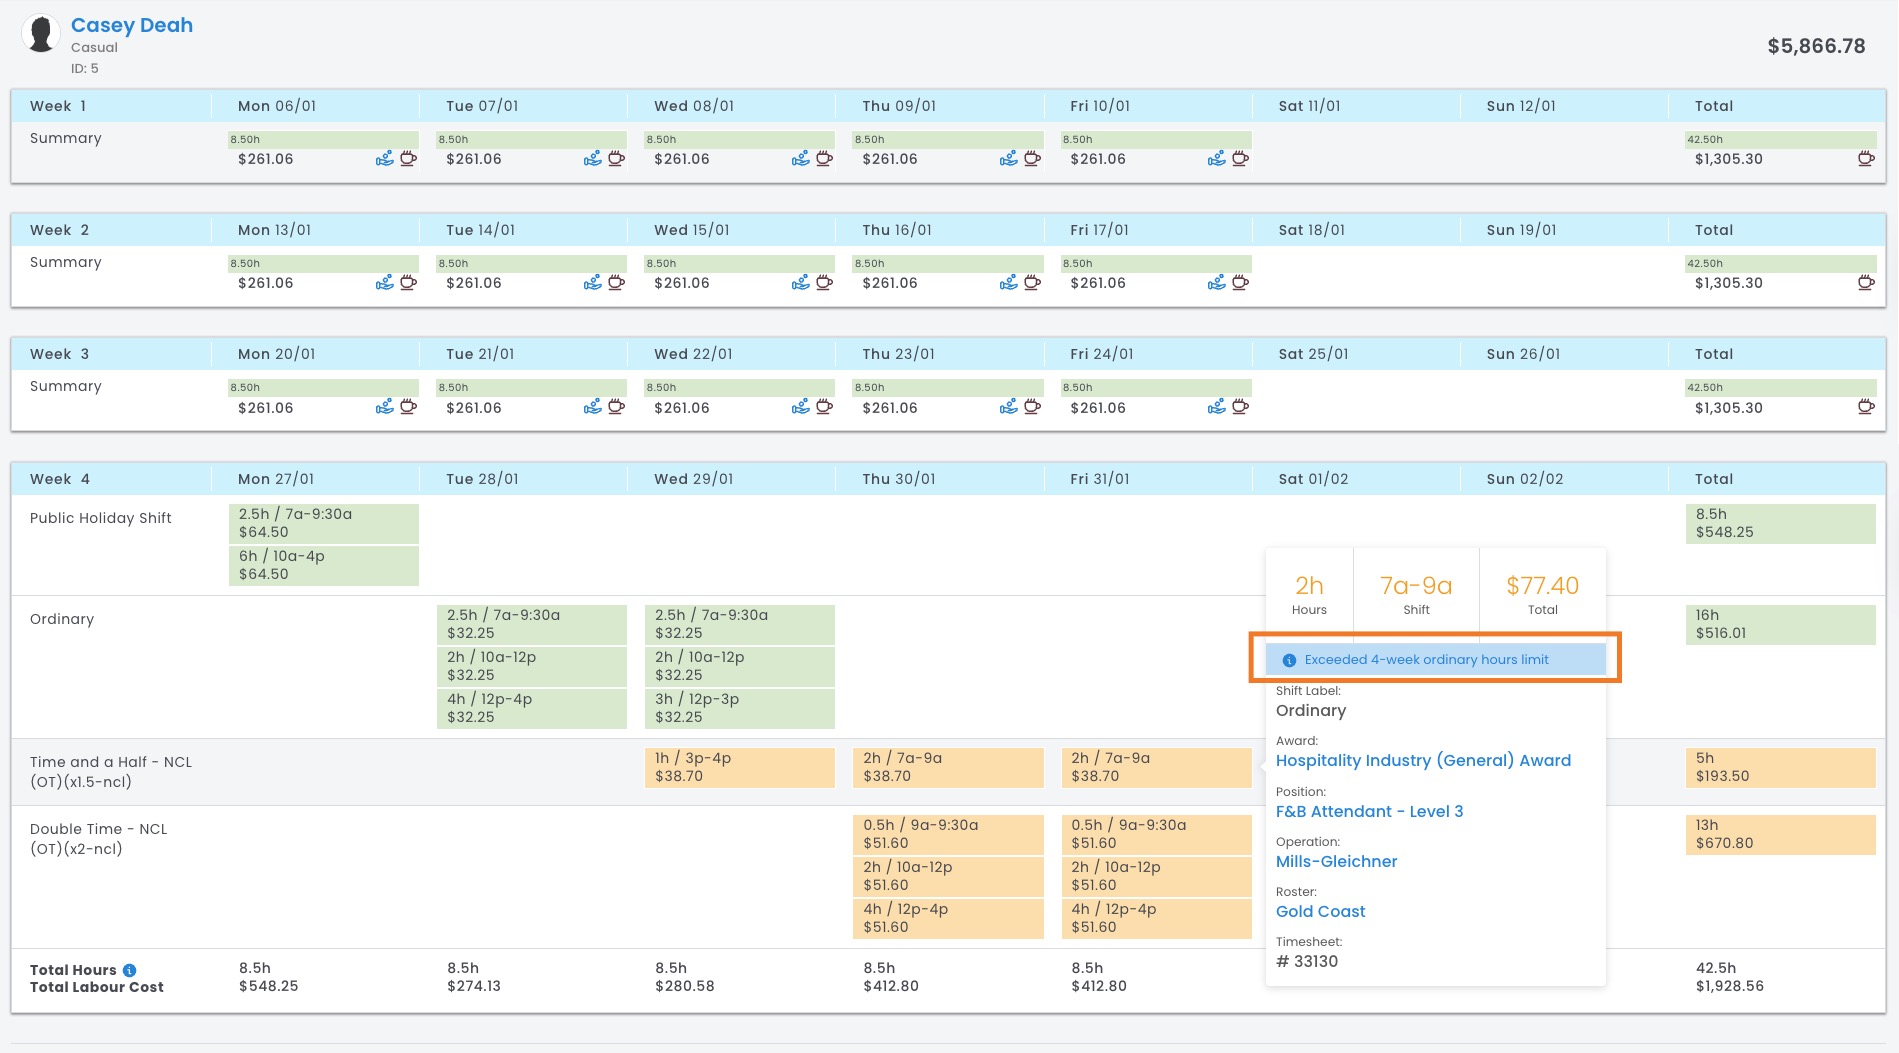The image size is (1899, 1053).
Task: Click the hand-coin allowance icon on Thu 23/01
Action: (x=1008, y=407)
